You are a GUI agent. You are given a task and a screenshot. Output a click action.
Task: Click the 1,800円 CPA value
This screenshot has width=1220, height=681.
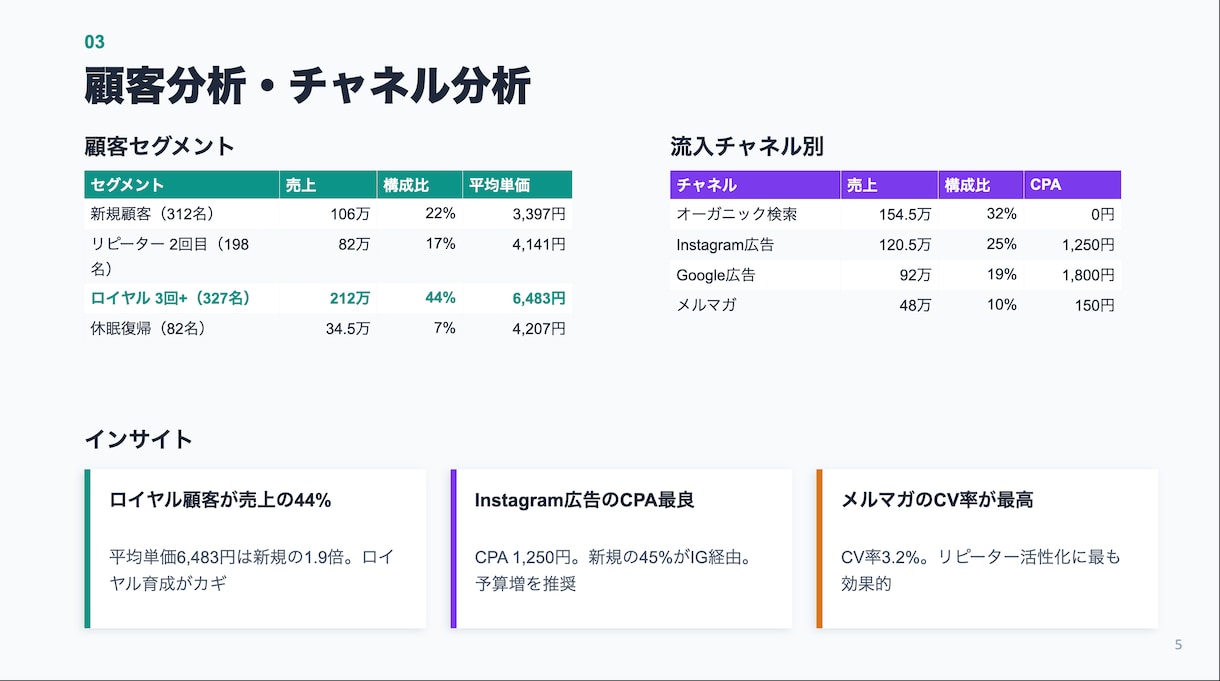1088,275
